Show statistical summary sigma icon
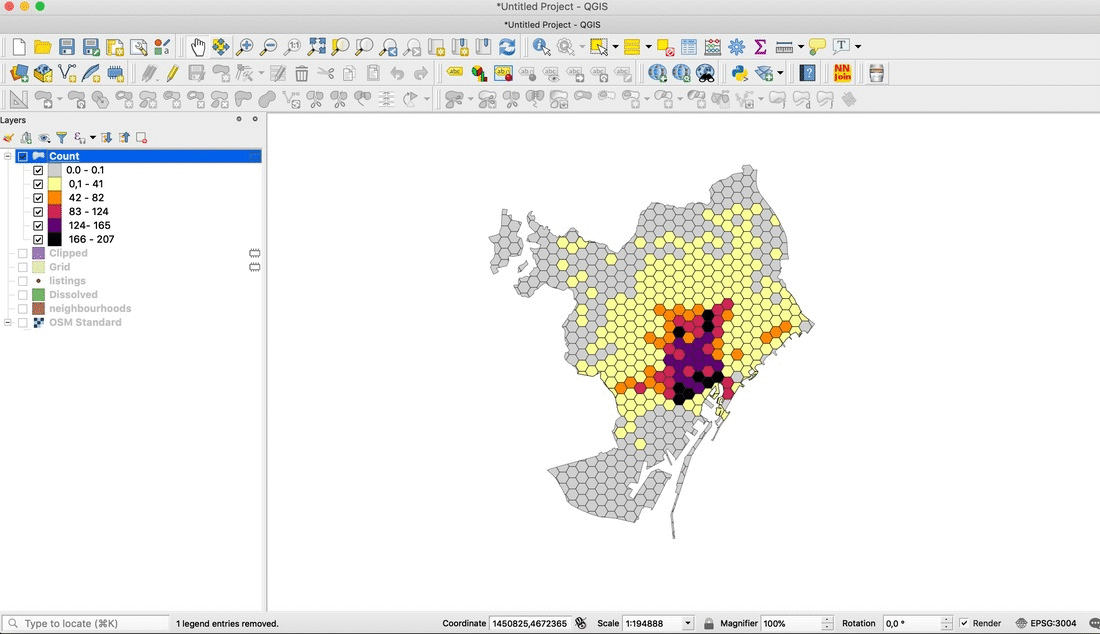The width and height of the screenshot is (1100, 634). point(760,47)
